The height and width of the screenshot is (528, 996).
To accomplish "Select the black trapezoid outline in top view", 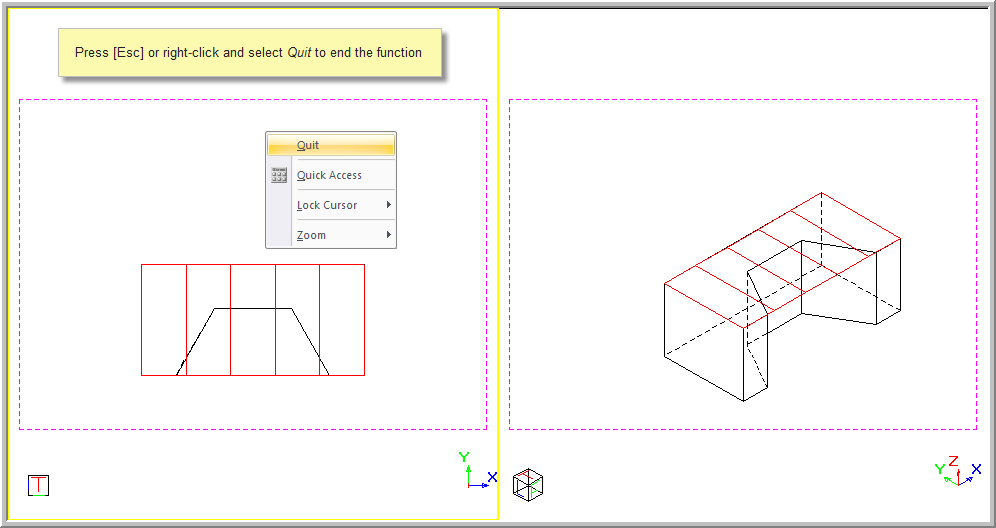I will pos(253,308).
